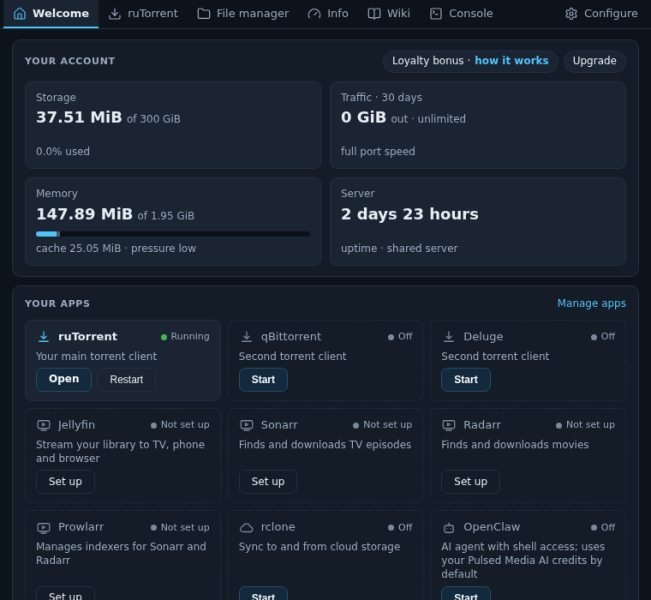The height and width of the screenshot is (600, 651).
Task: Click the '37.51 MiB' storage value
Action: (x=79, y=118)
